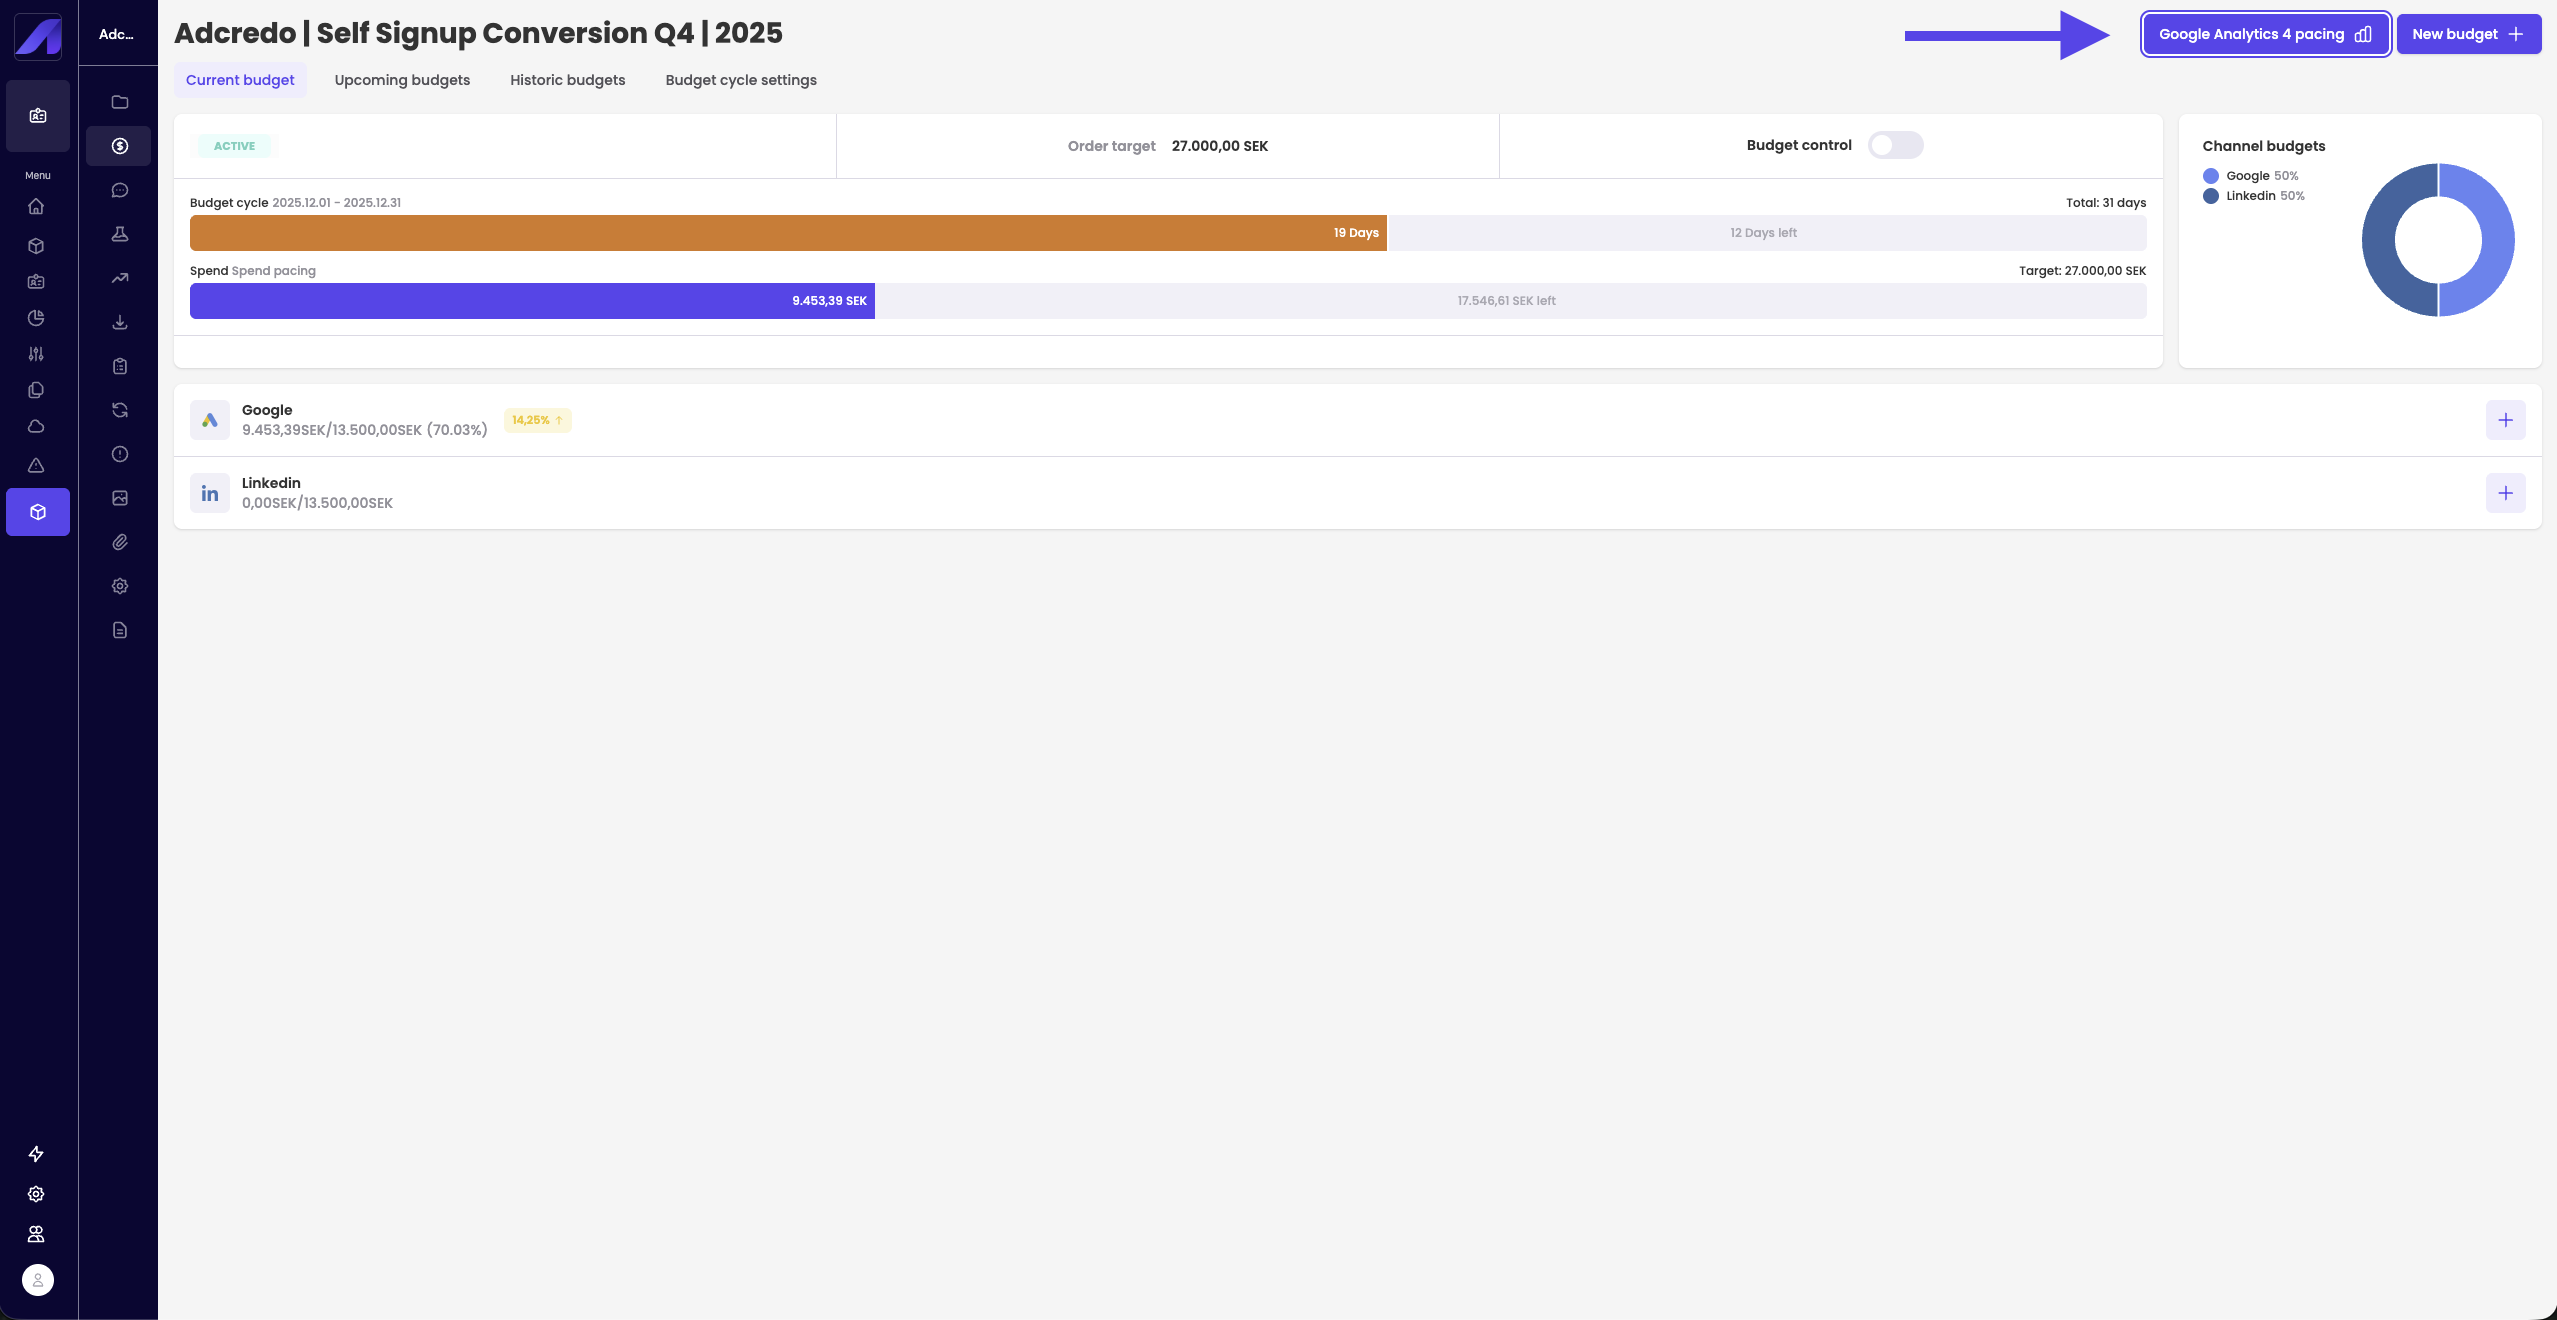Click the purple Spend pacing progress bar

(532, 301)
